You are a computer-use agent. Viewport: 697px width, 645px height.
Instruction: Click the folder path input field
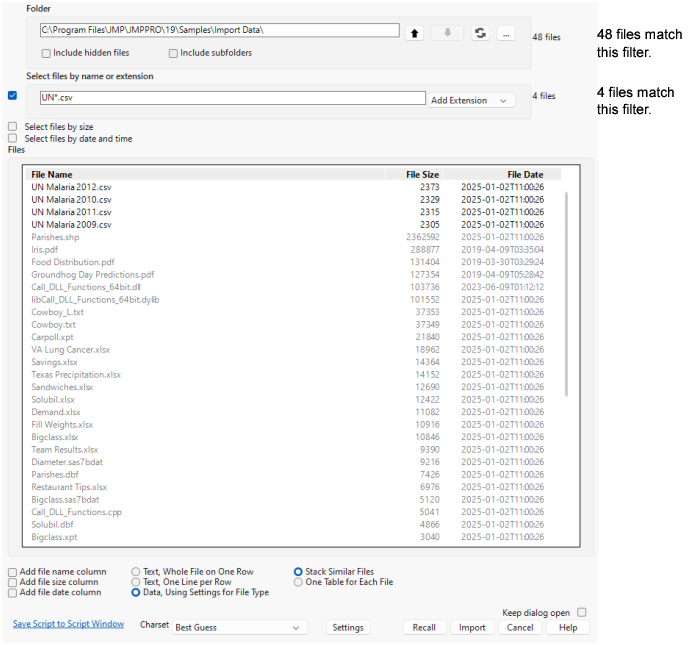point(220,30)
